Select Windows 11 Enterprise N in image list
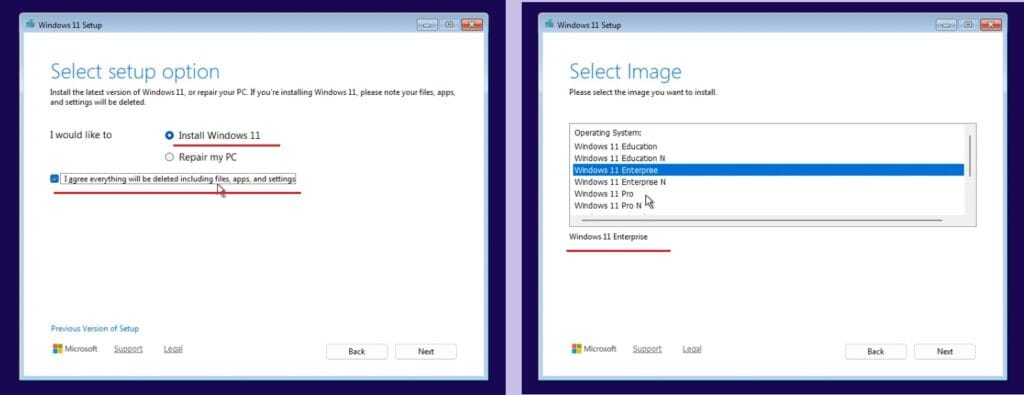Viewport: 1024px width, 395px height. point(768,182)
